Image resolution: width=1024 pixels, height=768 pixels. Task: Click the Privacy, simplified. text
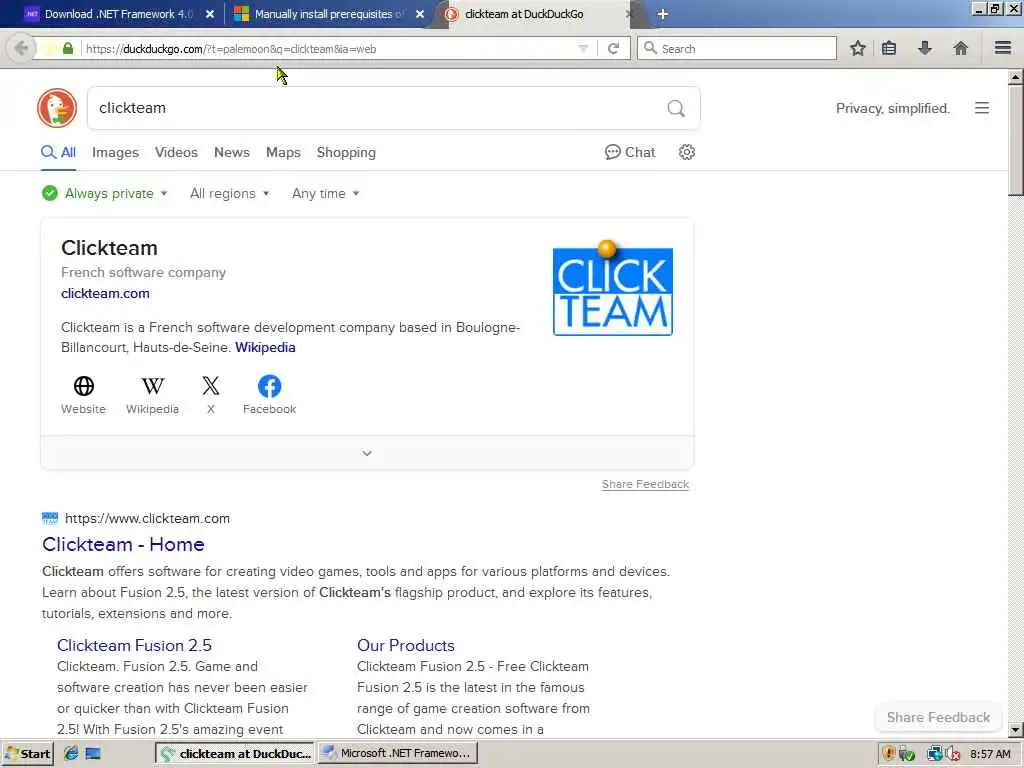point(893,108)
